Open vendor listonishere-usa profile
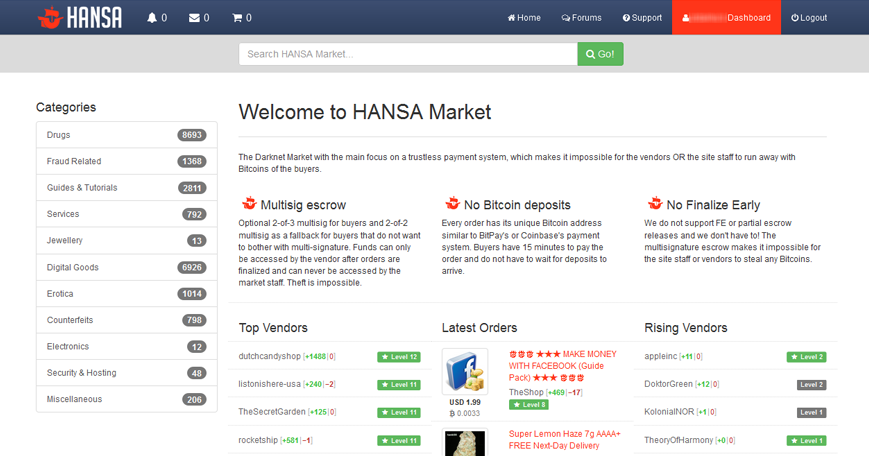This screenshot has width=869, height=456. coord(269,384)
